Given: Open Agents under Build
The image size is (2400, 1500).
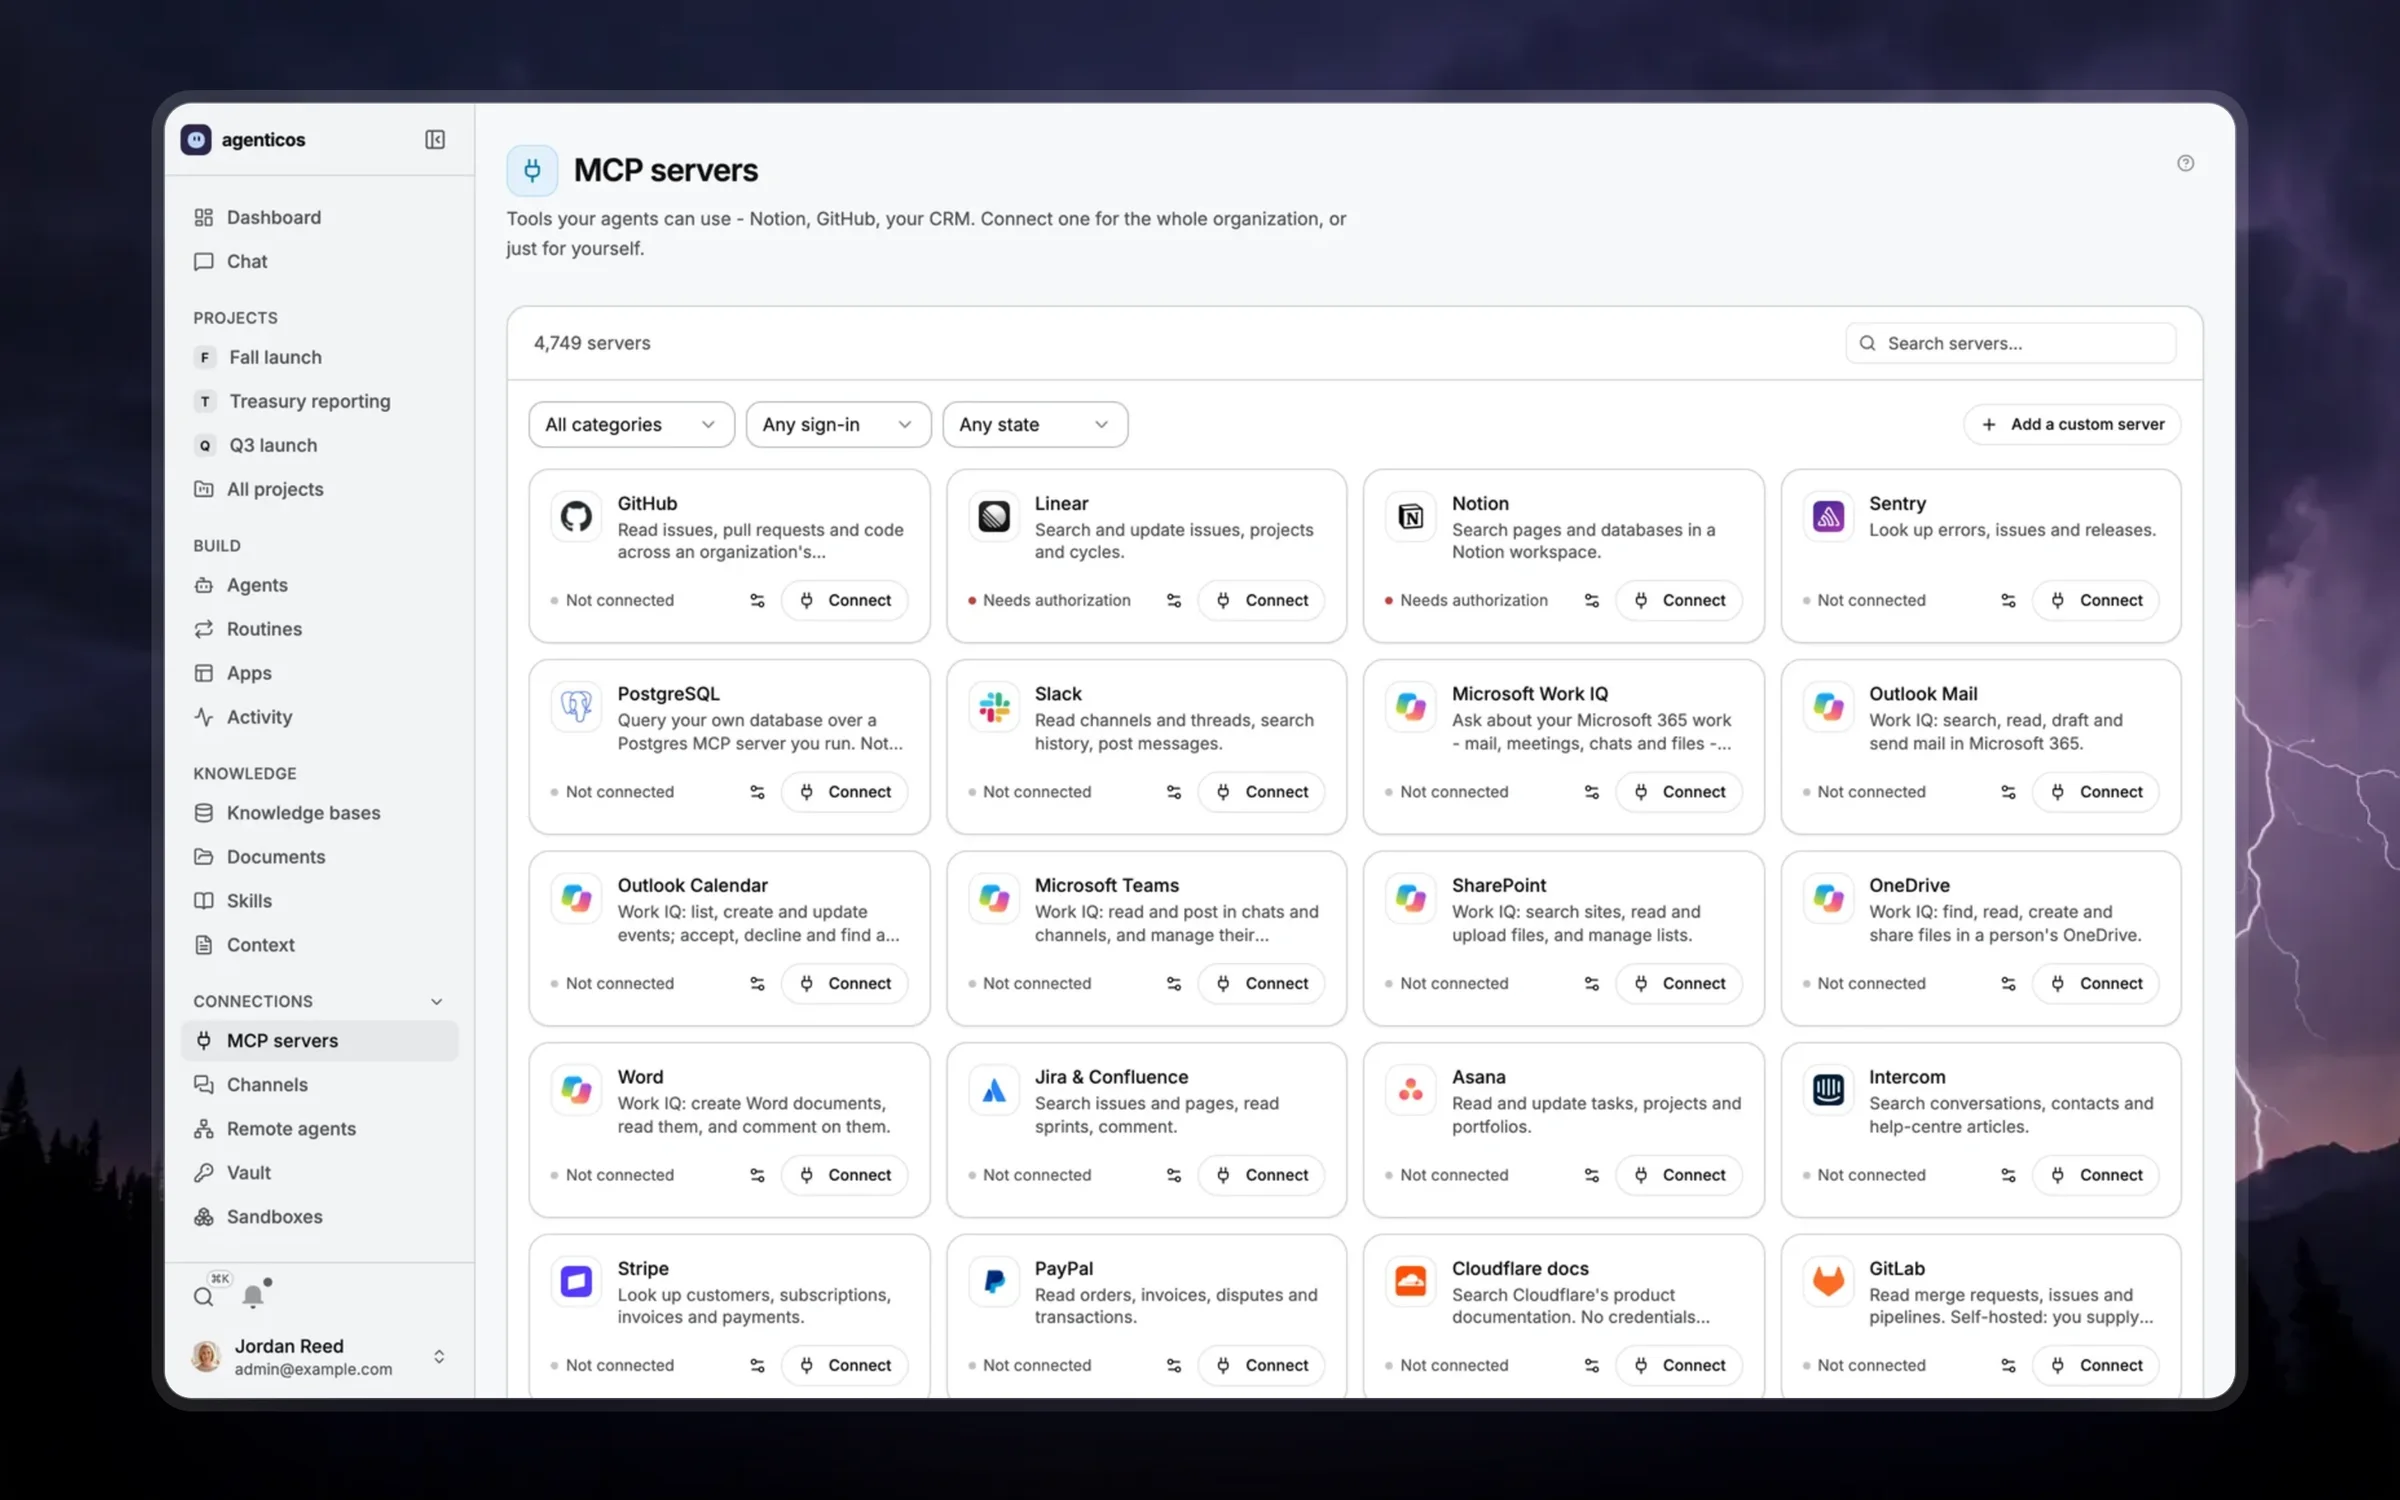Looking at the screenshot, I should (x=320, y=585).
